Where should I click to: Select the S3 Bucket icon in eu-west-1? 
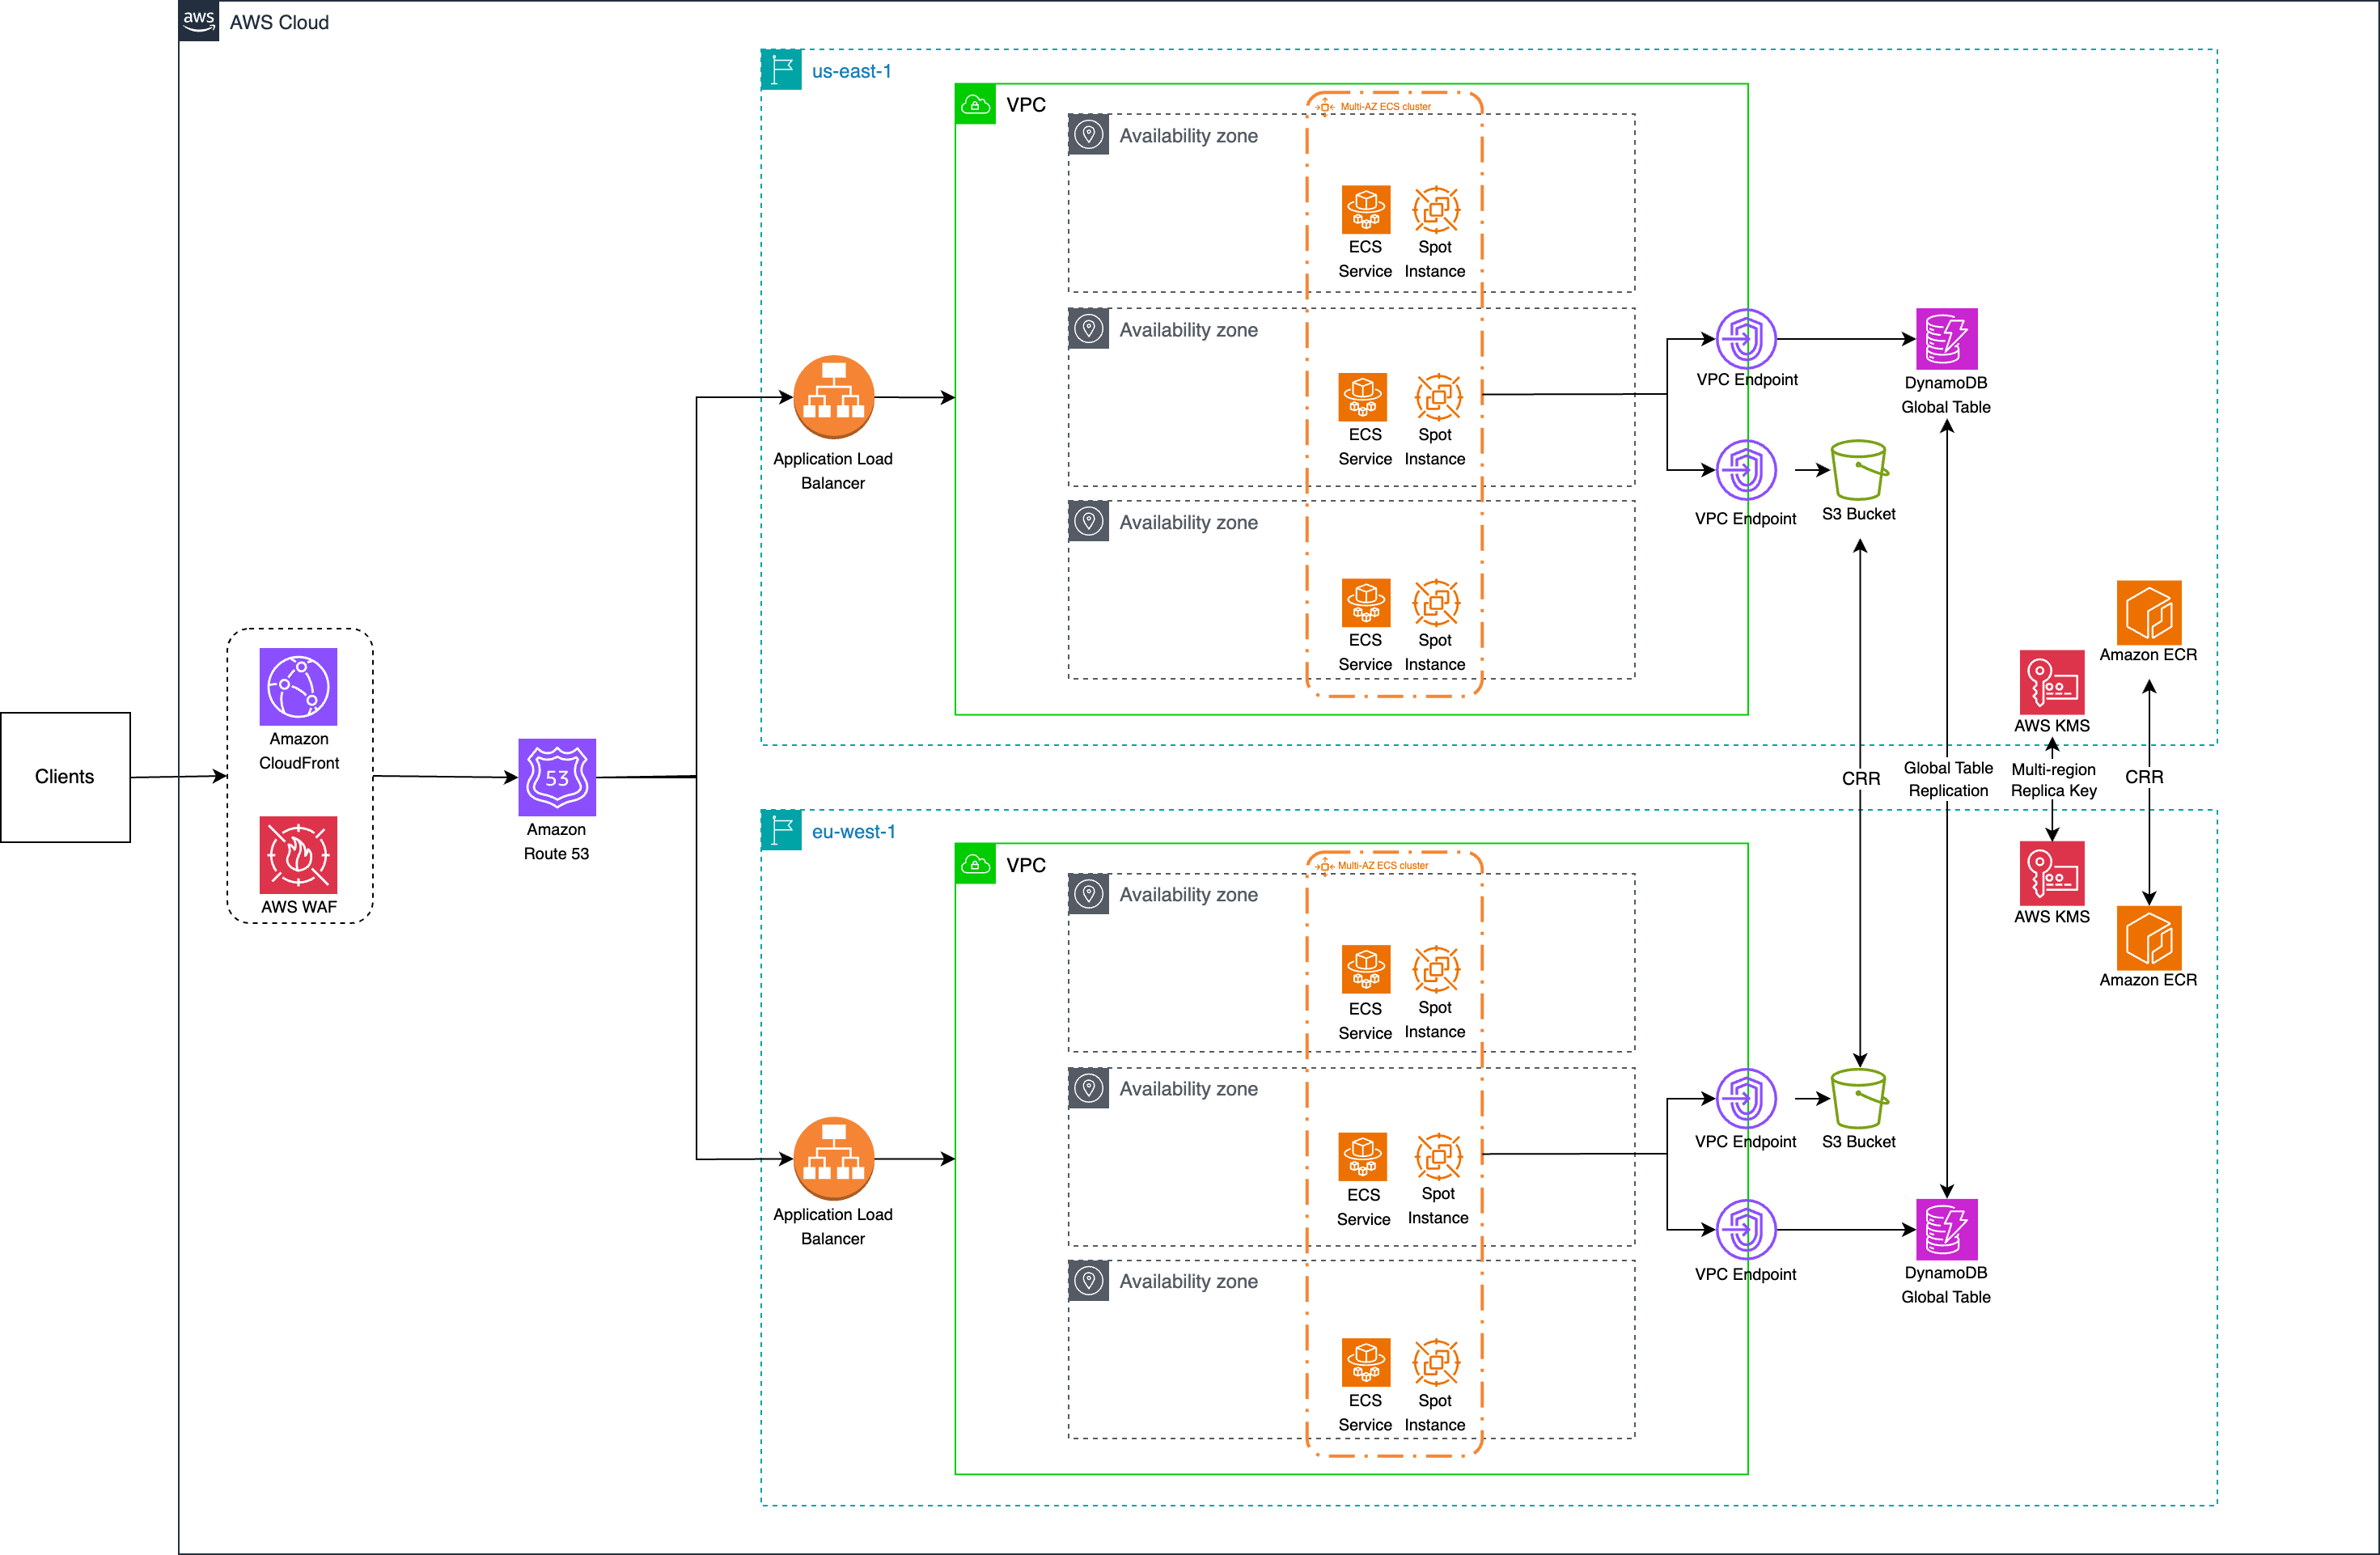1858,1098
